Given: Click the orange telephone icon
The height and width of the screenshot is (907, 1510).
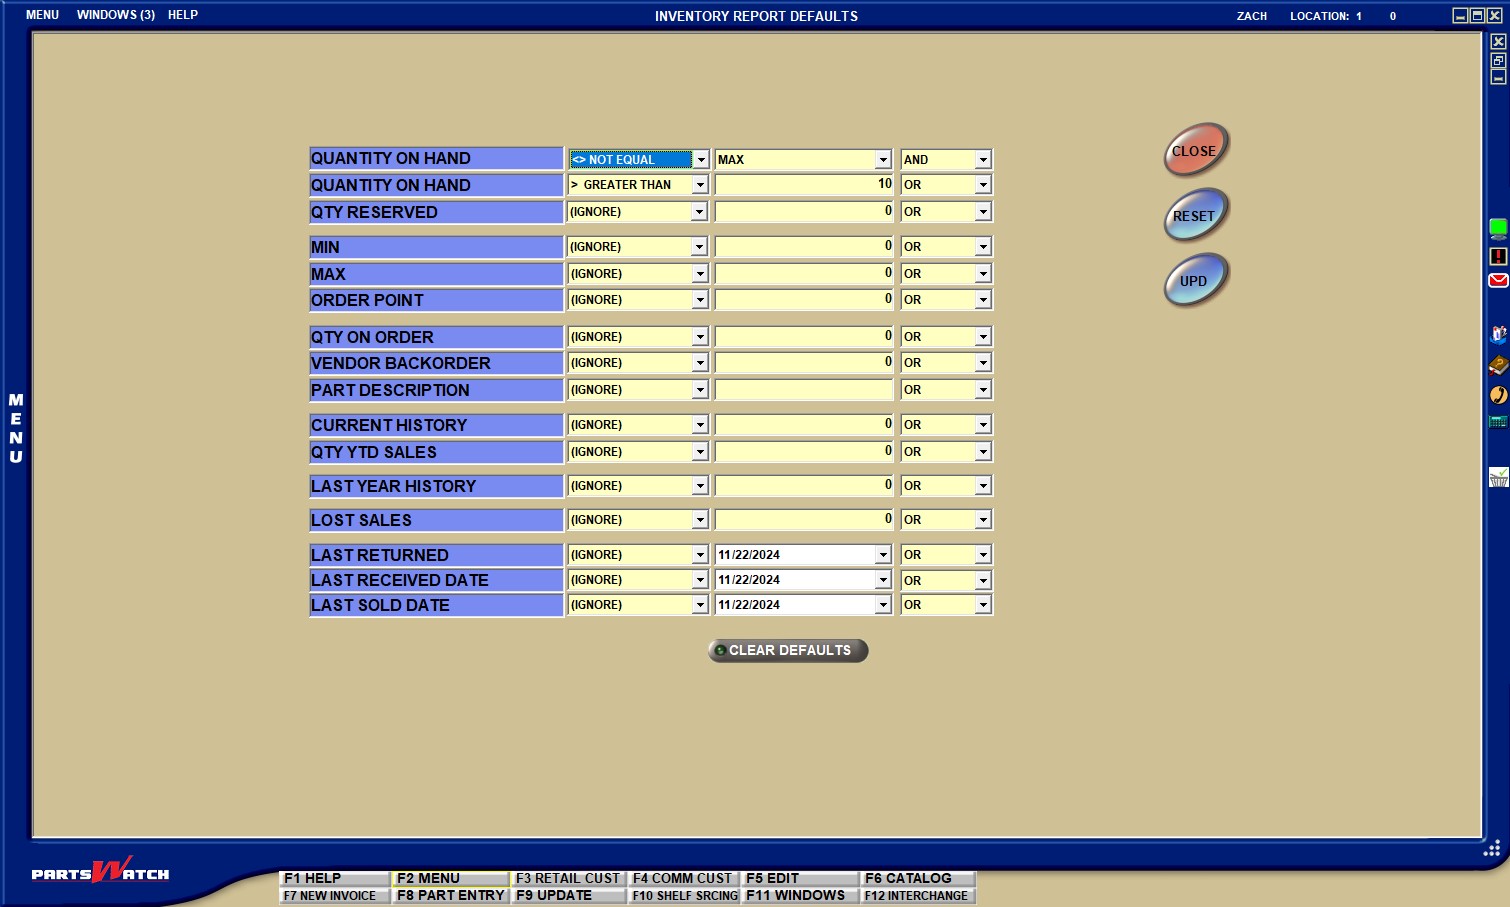Looking at the screenshot, I should (1498, 395).
